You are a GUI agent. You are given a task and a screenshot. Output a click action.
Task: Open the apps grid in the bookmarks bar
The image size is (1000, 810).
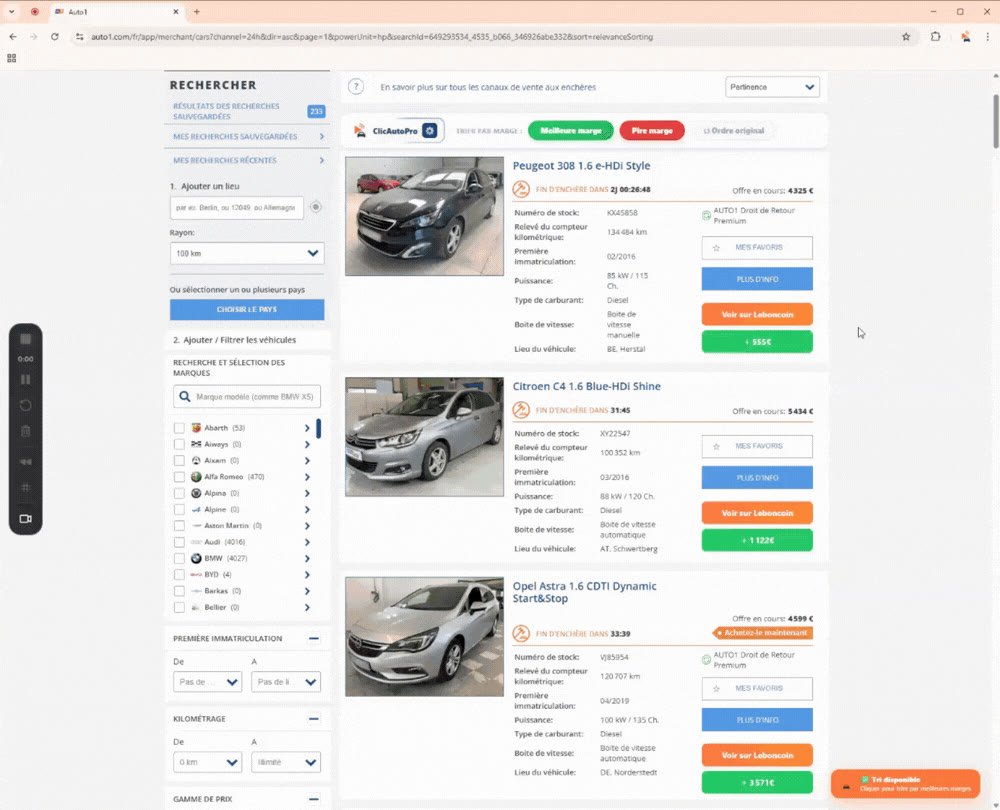point(11,58)
